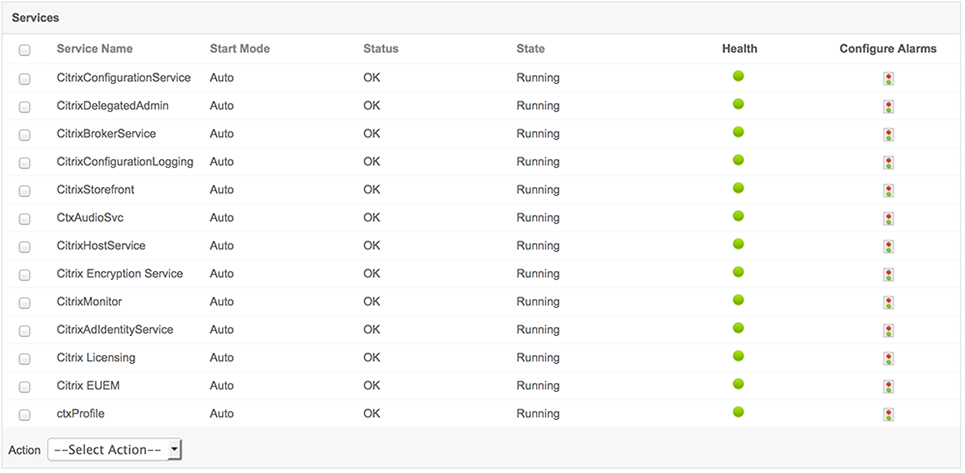Configure alarms for CitrixBrokerService
This screenshot has height=473, width=965.
click(888, 134)
